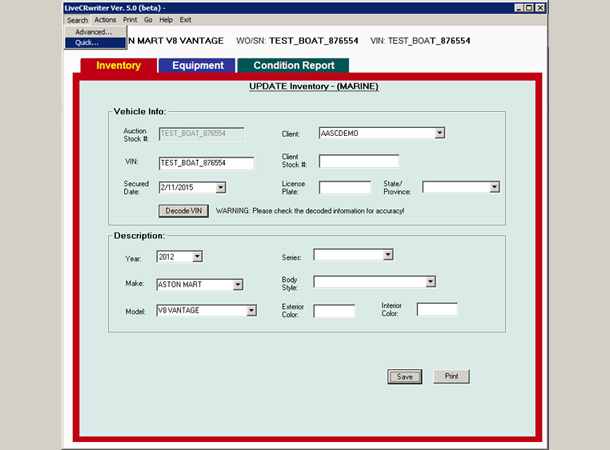
Task: Click the Description: group label
Action: click(x=139, y=236)
